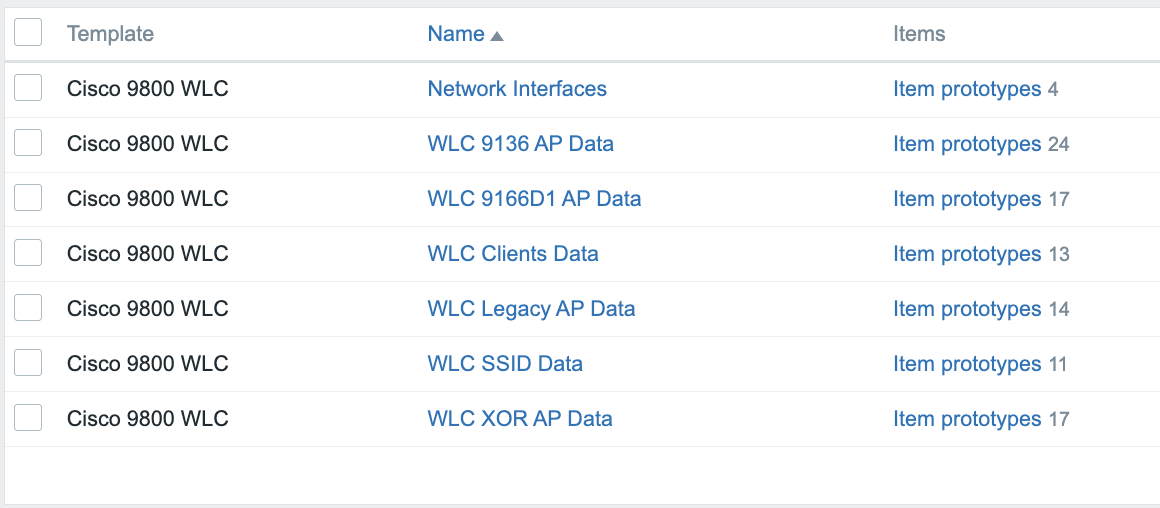This screenshot has width=1160, height=508.
Task: Select the WLC Legacy AP Data checkbox
Action: [x=28, y=308]
